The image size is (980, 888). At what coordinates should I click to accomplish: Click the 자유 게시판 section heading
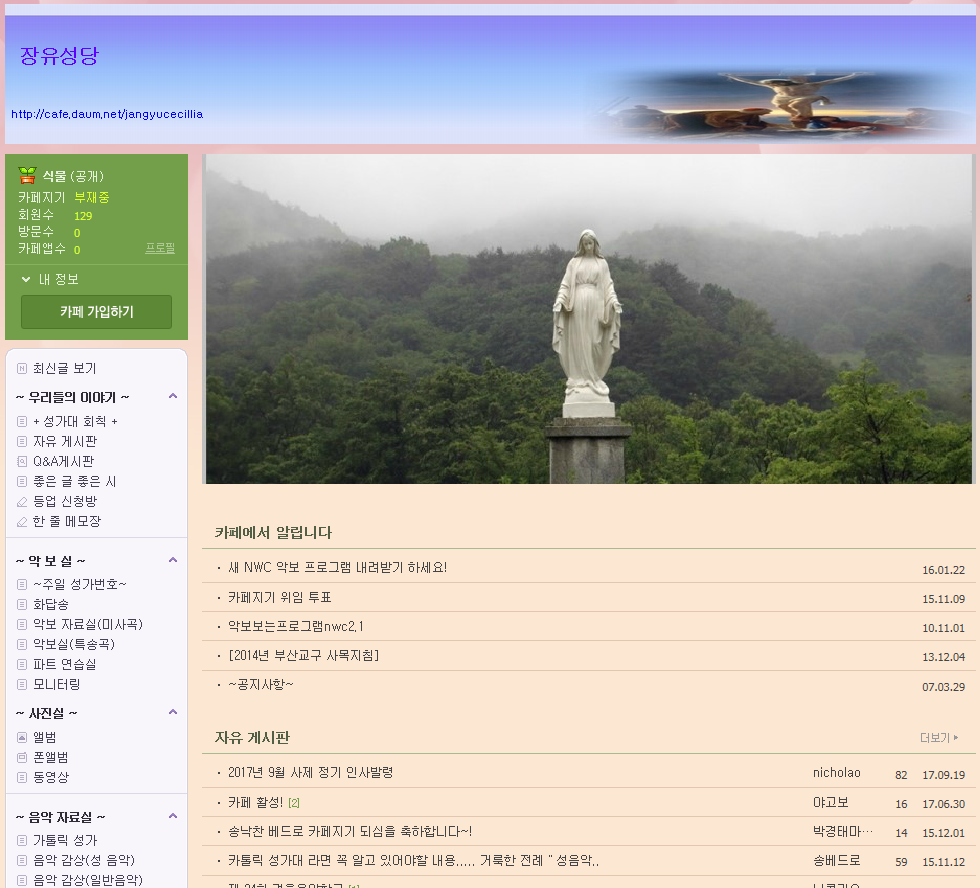(252, 738)
